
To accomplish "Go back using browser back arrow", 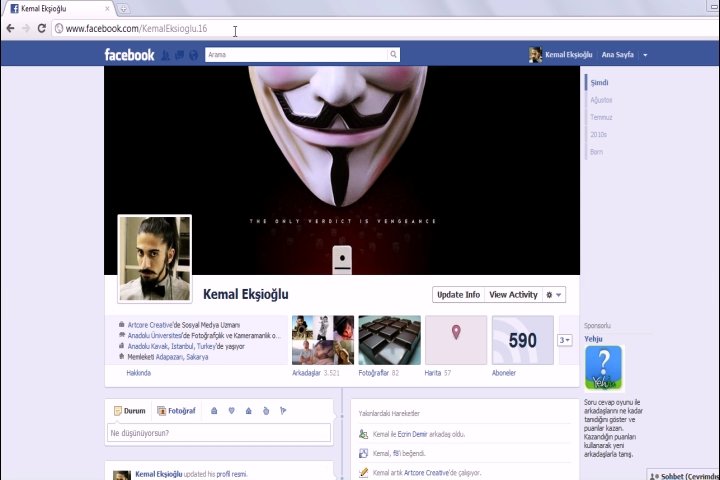I will point(10,28).
